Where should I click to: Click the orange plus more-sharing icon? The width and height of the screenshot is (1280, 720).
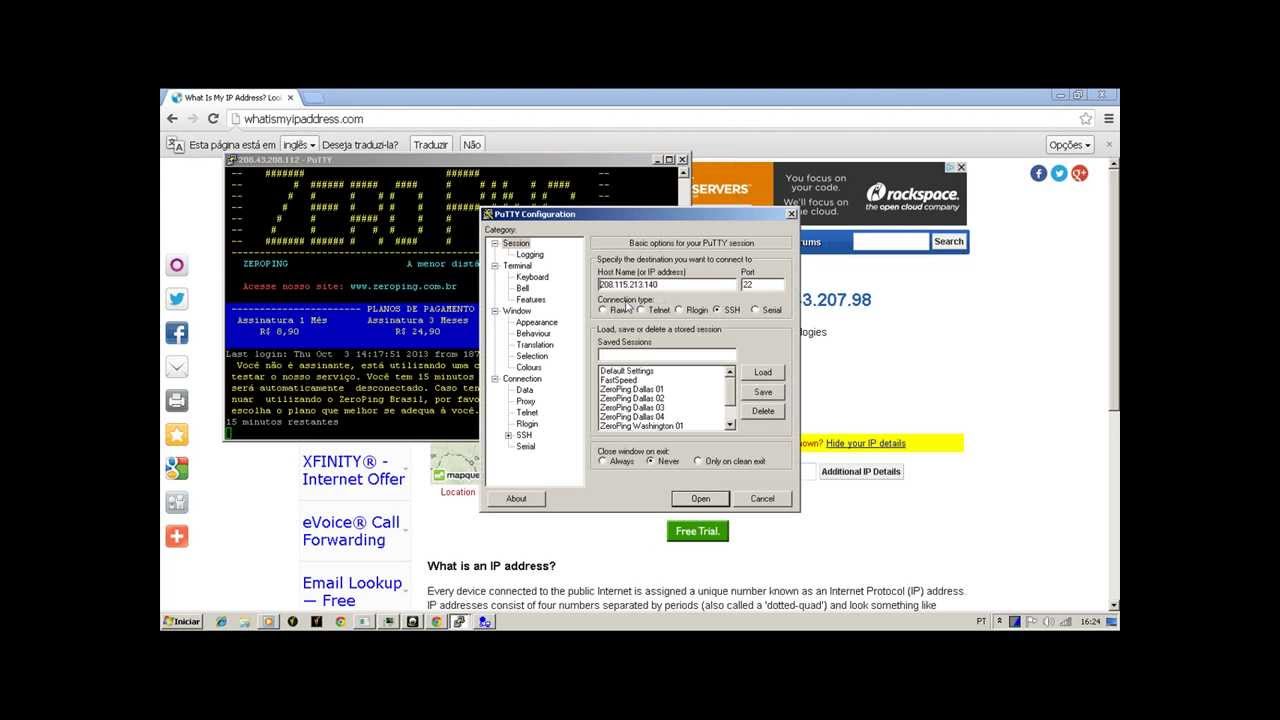point(177,537)
